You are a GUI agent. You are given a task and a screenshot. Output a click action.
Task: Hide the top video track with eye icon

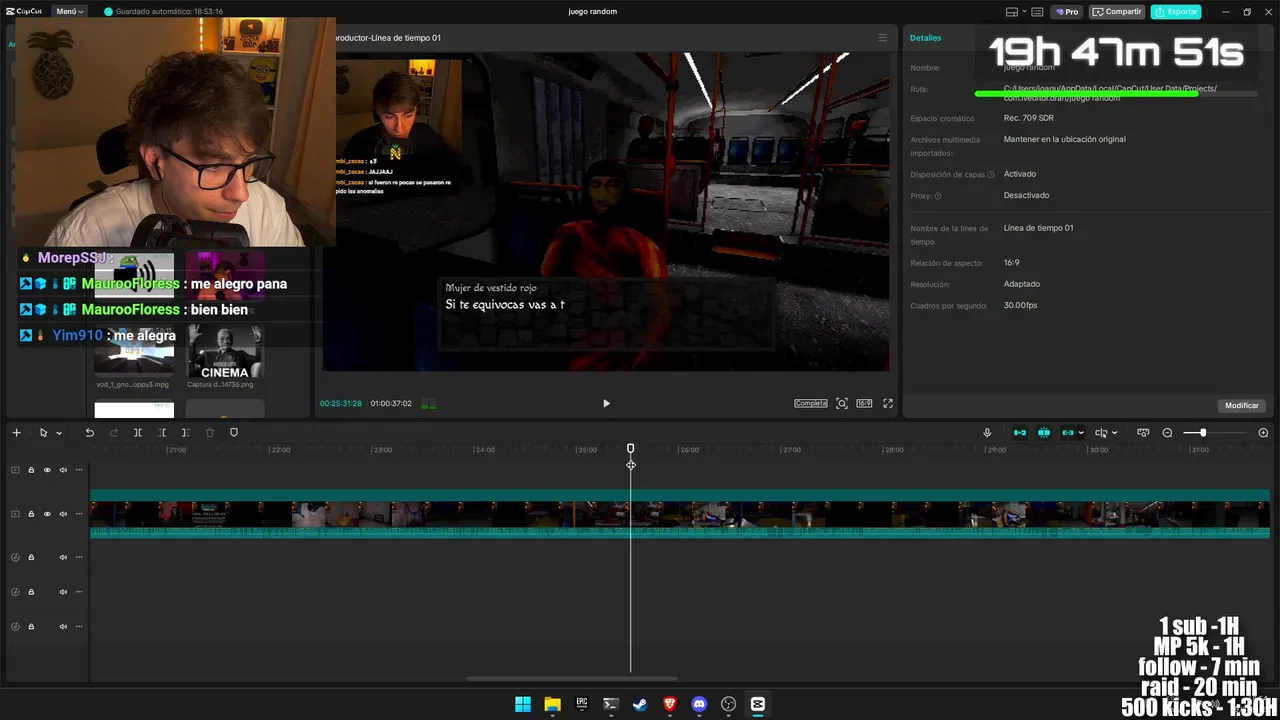tap(47, 470)
